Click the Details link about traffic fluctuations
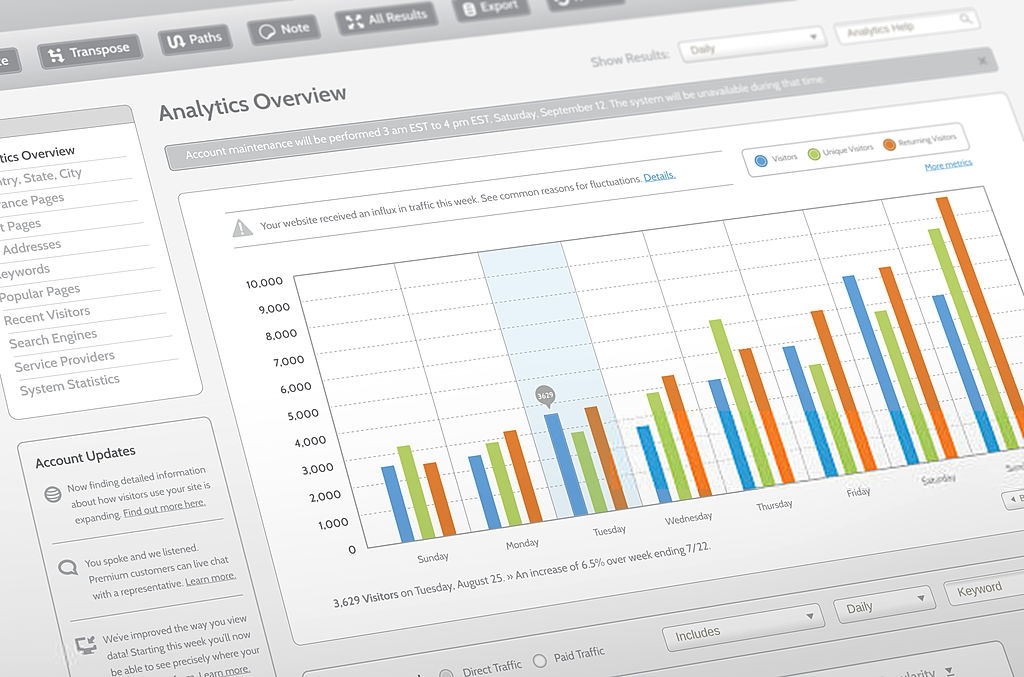 (x=658, y=175)
